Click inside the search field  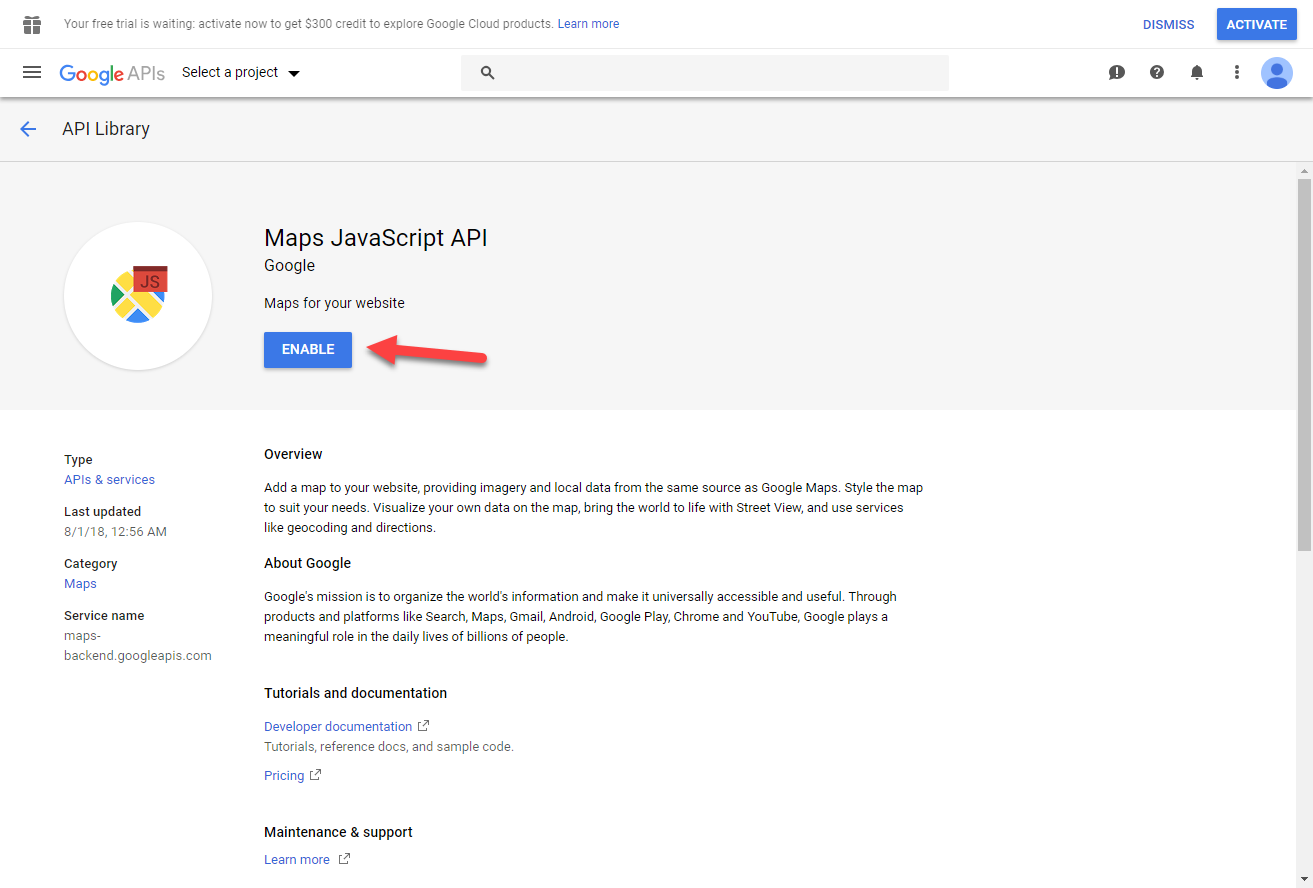coord(700,72)
